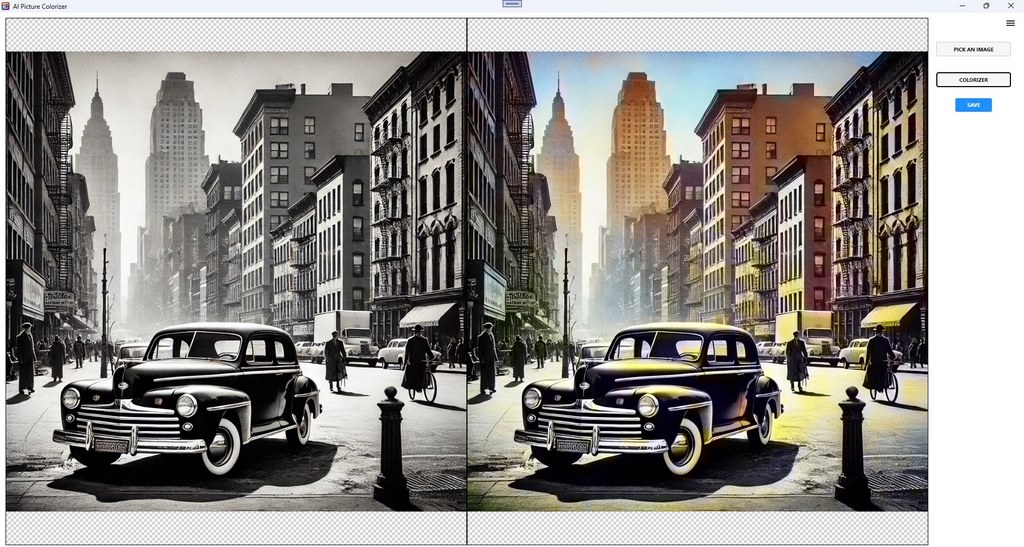
Task: Click the toolbar handle at top center
Action: pyautogui.click(x=512, y=4)
